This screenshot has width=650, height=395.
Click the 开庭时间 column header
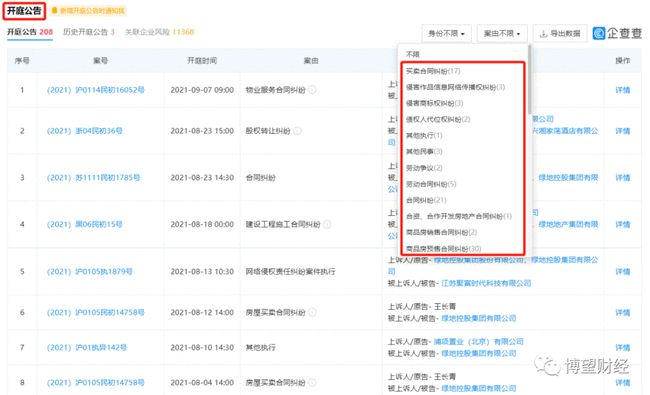tap(202, 61)
